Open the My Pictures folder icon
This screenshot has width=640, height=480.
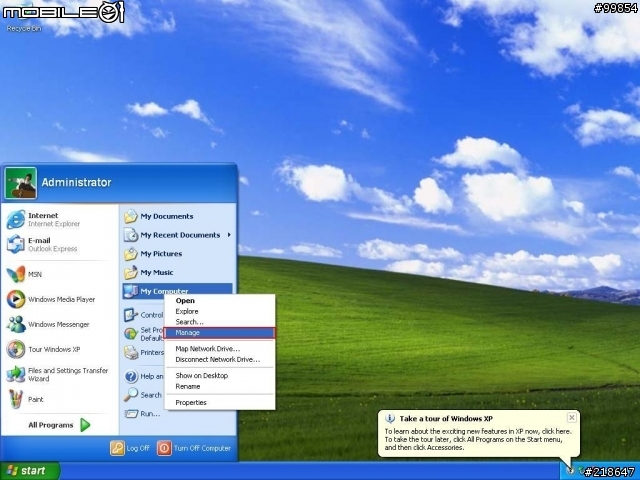131,253
